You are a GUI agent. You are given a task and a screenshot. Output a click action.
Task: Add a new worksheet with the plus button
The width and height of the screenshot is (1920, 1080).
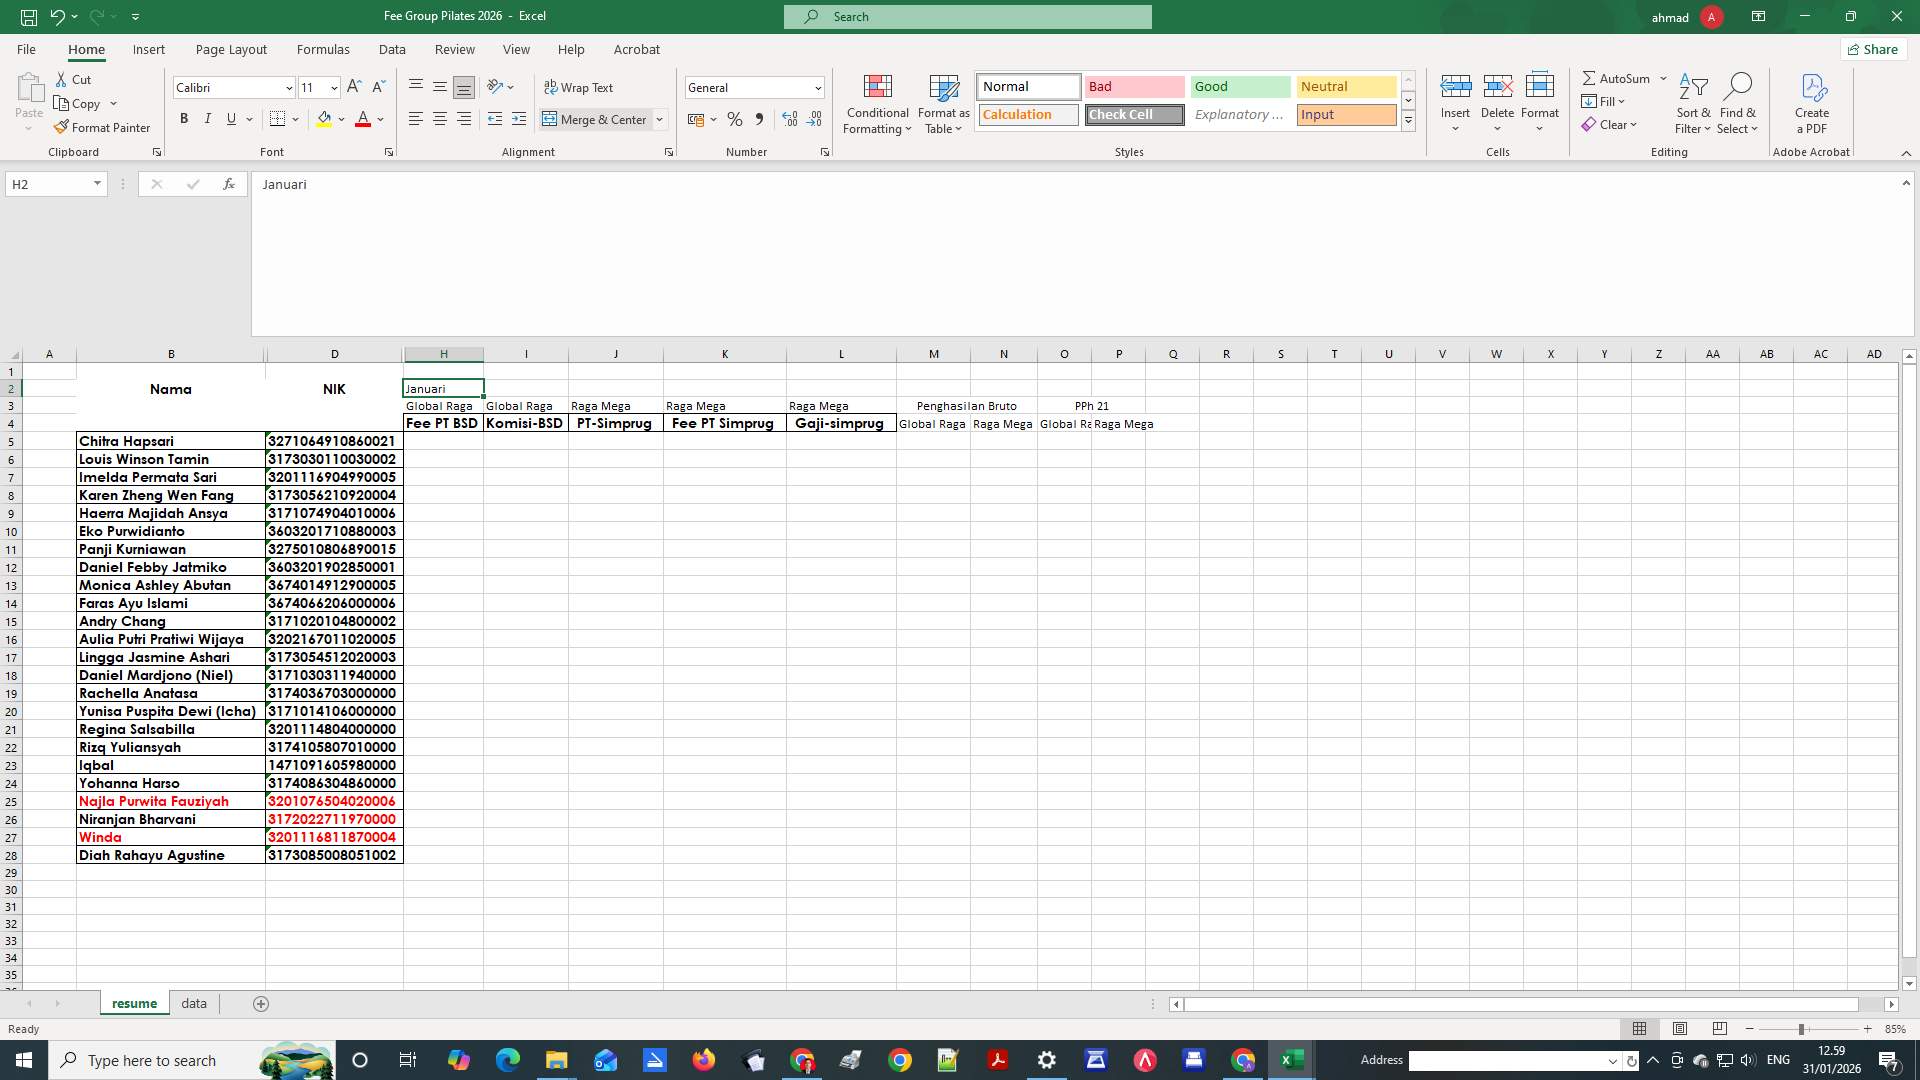[260, 1003]
